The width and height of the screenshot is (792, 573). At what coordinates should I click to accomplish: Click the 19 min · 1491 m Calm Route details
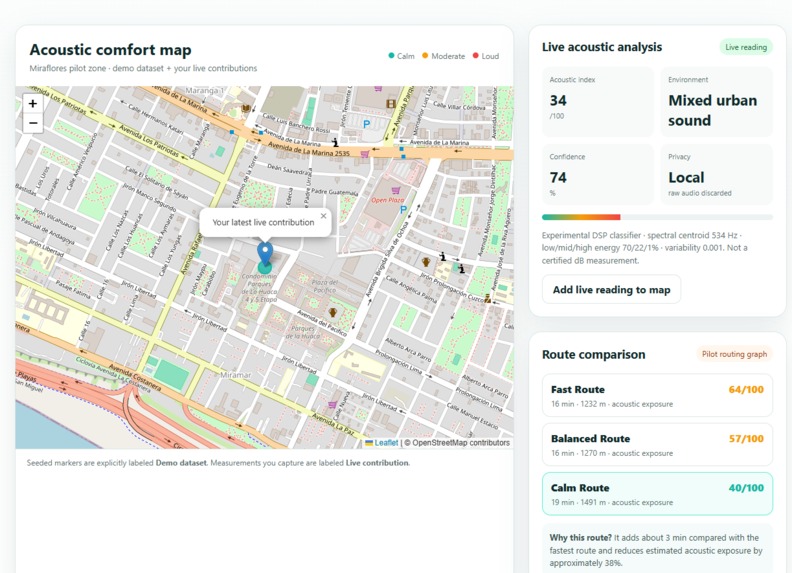[612, 502]
